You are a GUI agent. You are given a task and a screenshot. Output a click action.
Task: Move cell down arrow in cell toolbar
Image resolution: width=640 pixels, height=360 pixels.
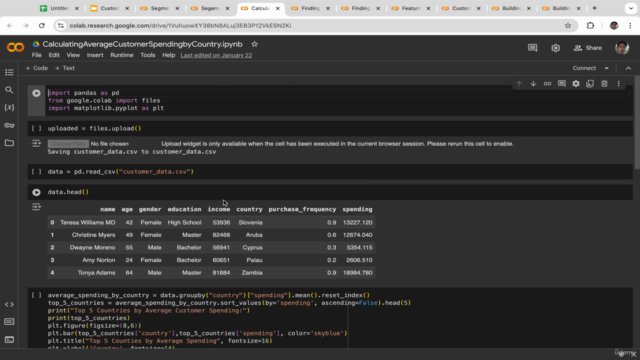tap(533, 84)
